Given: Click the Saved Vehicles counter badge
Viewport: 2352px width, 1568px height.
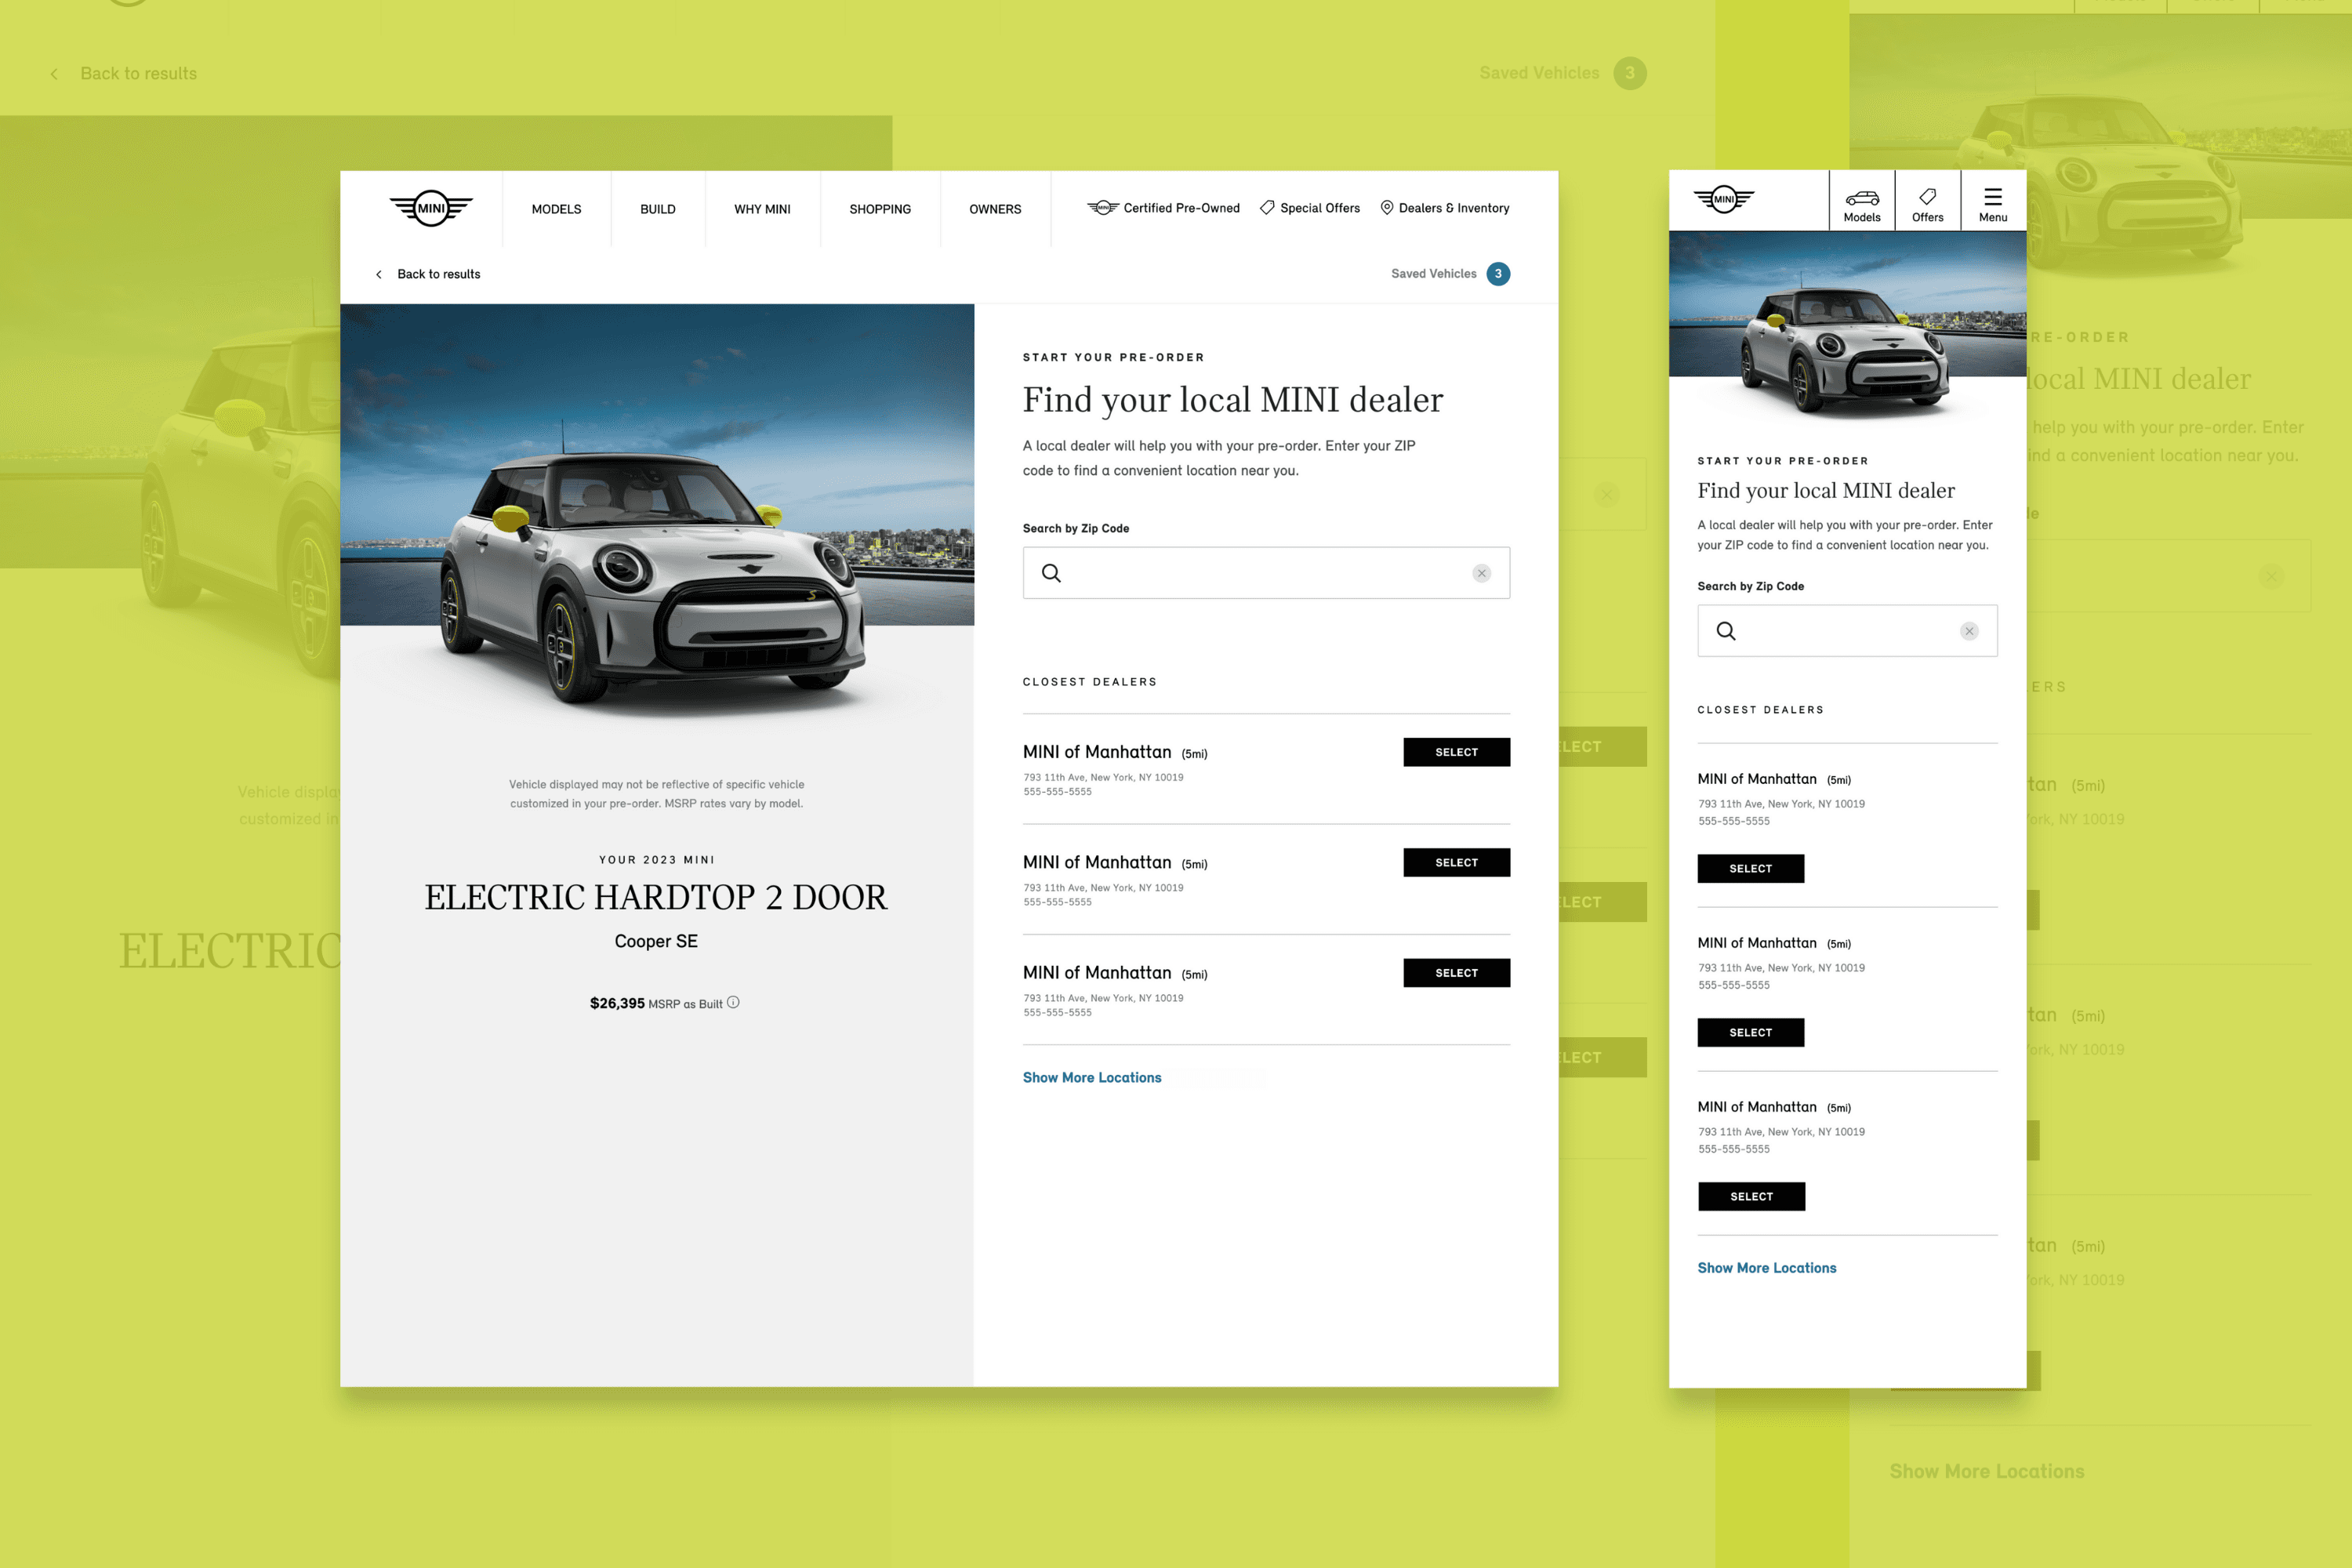Looking at the screenshot, I should point(1498,273).
